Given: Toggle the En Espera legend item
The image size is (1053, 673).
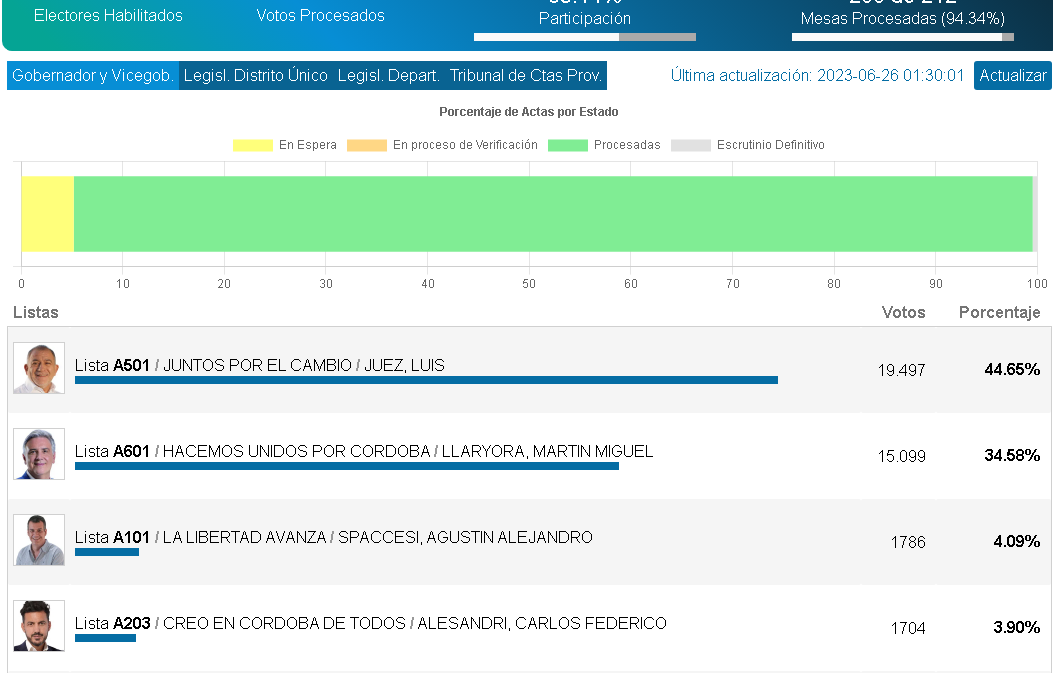Looking at the screenshot, I should coord(285,145).
